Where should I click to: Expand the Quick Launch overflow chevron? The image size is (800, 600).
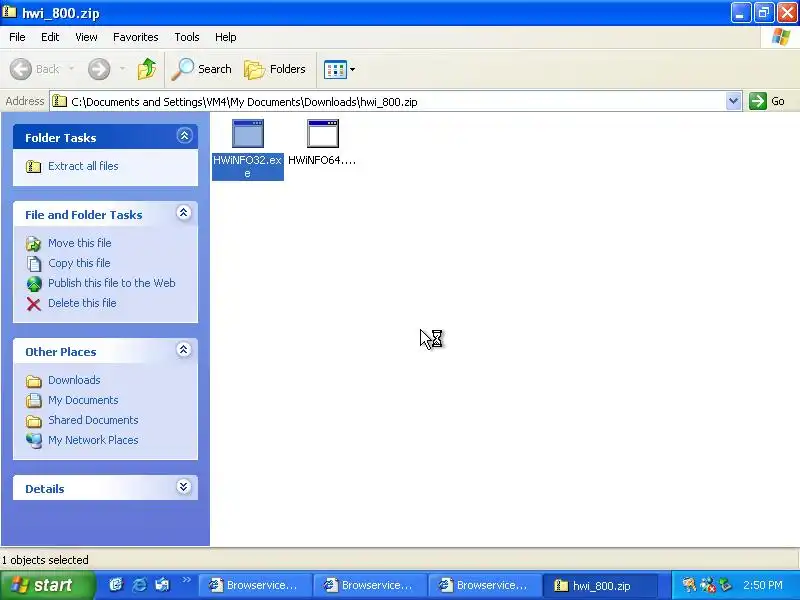click(186, 580)
